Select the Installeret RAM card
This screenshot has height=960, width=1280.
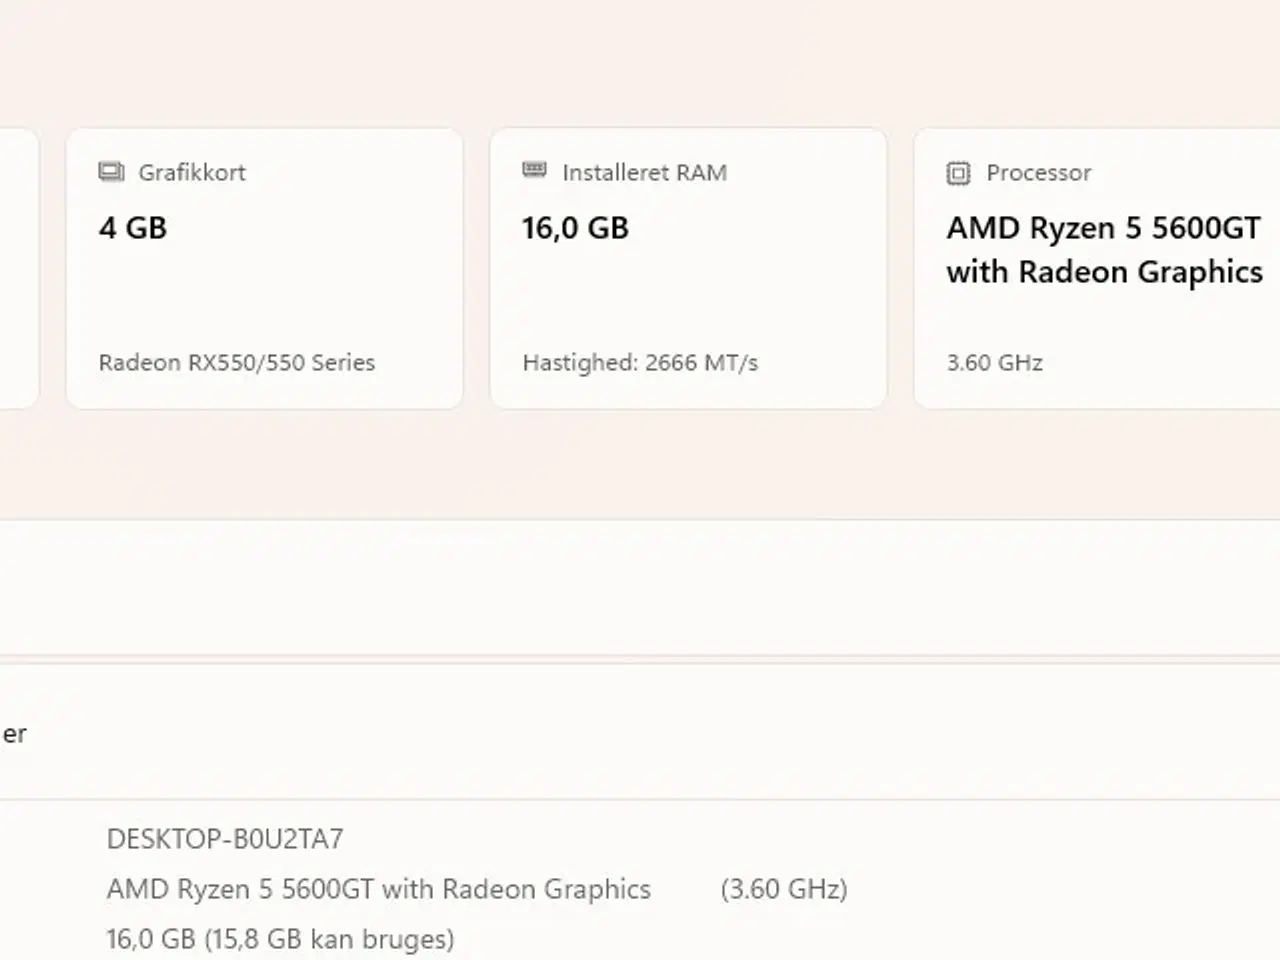pyautogui.click(x=689, y=265)
